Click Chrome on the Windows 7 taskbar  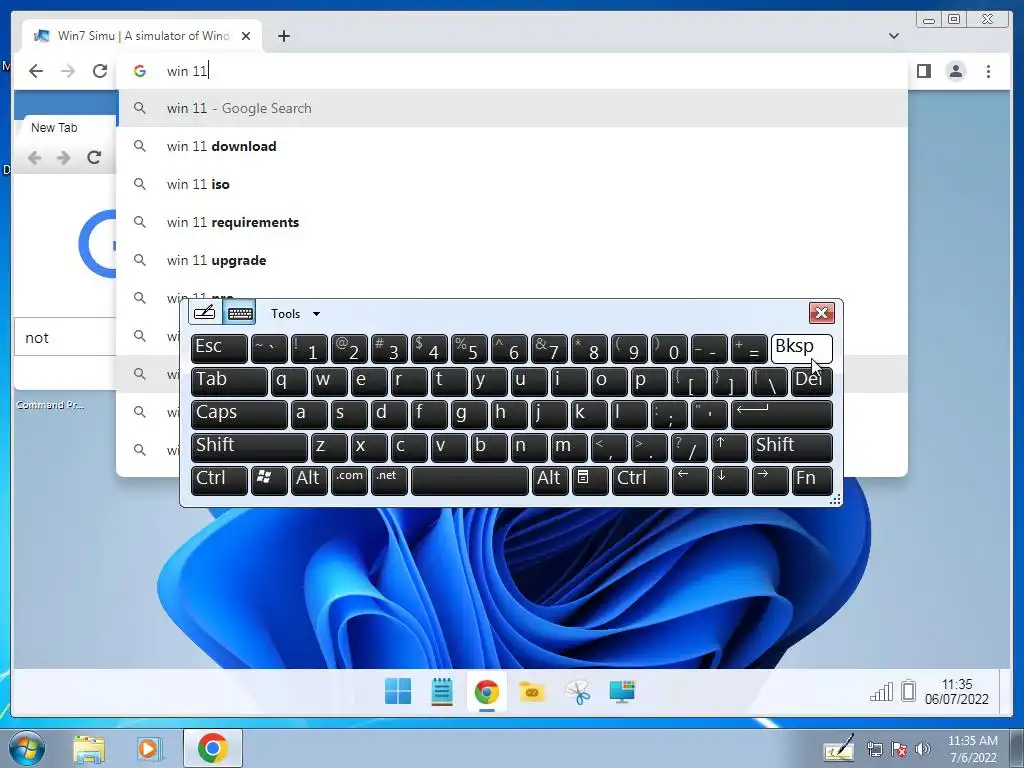pyautogui.click(x=212, y=748)
